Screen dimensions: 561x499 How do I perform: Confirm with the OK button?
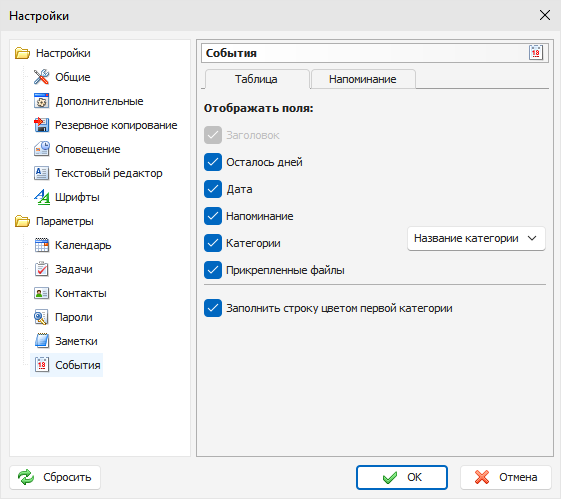click(402, 477)
